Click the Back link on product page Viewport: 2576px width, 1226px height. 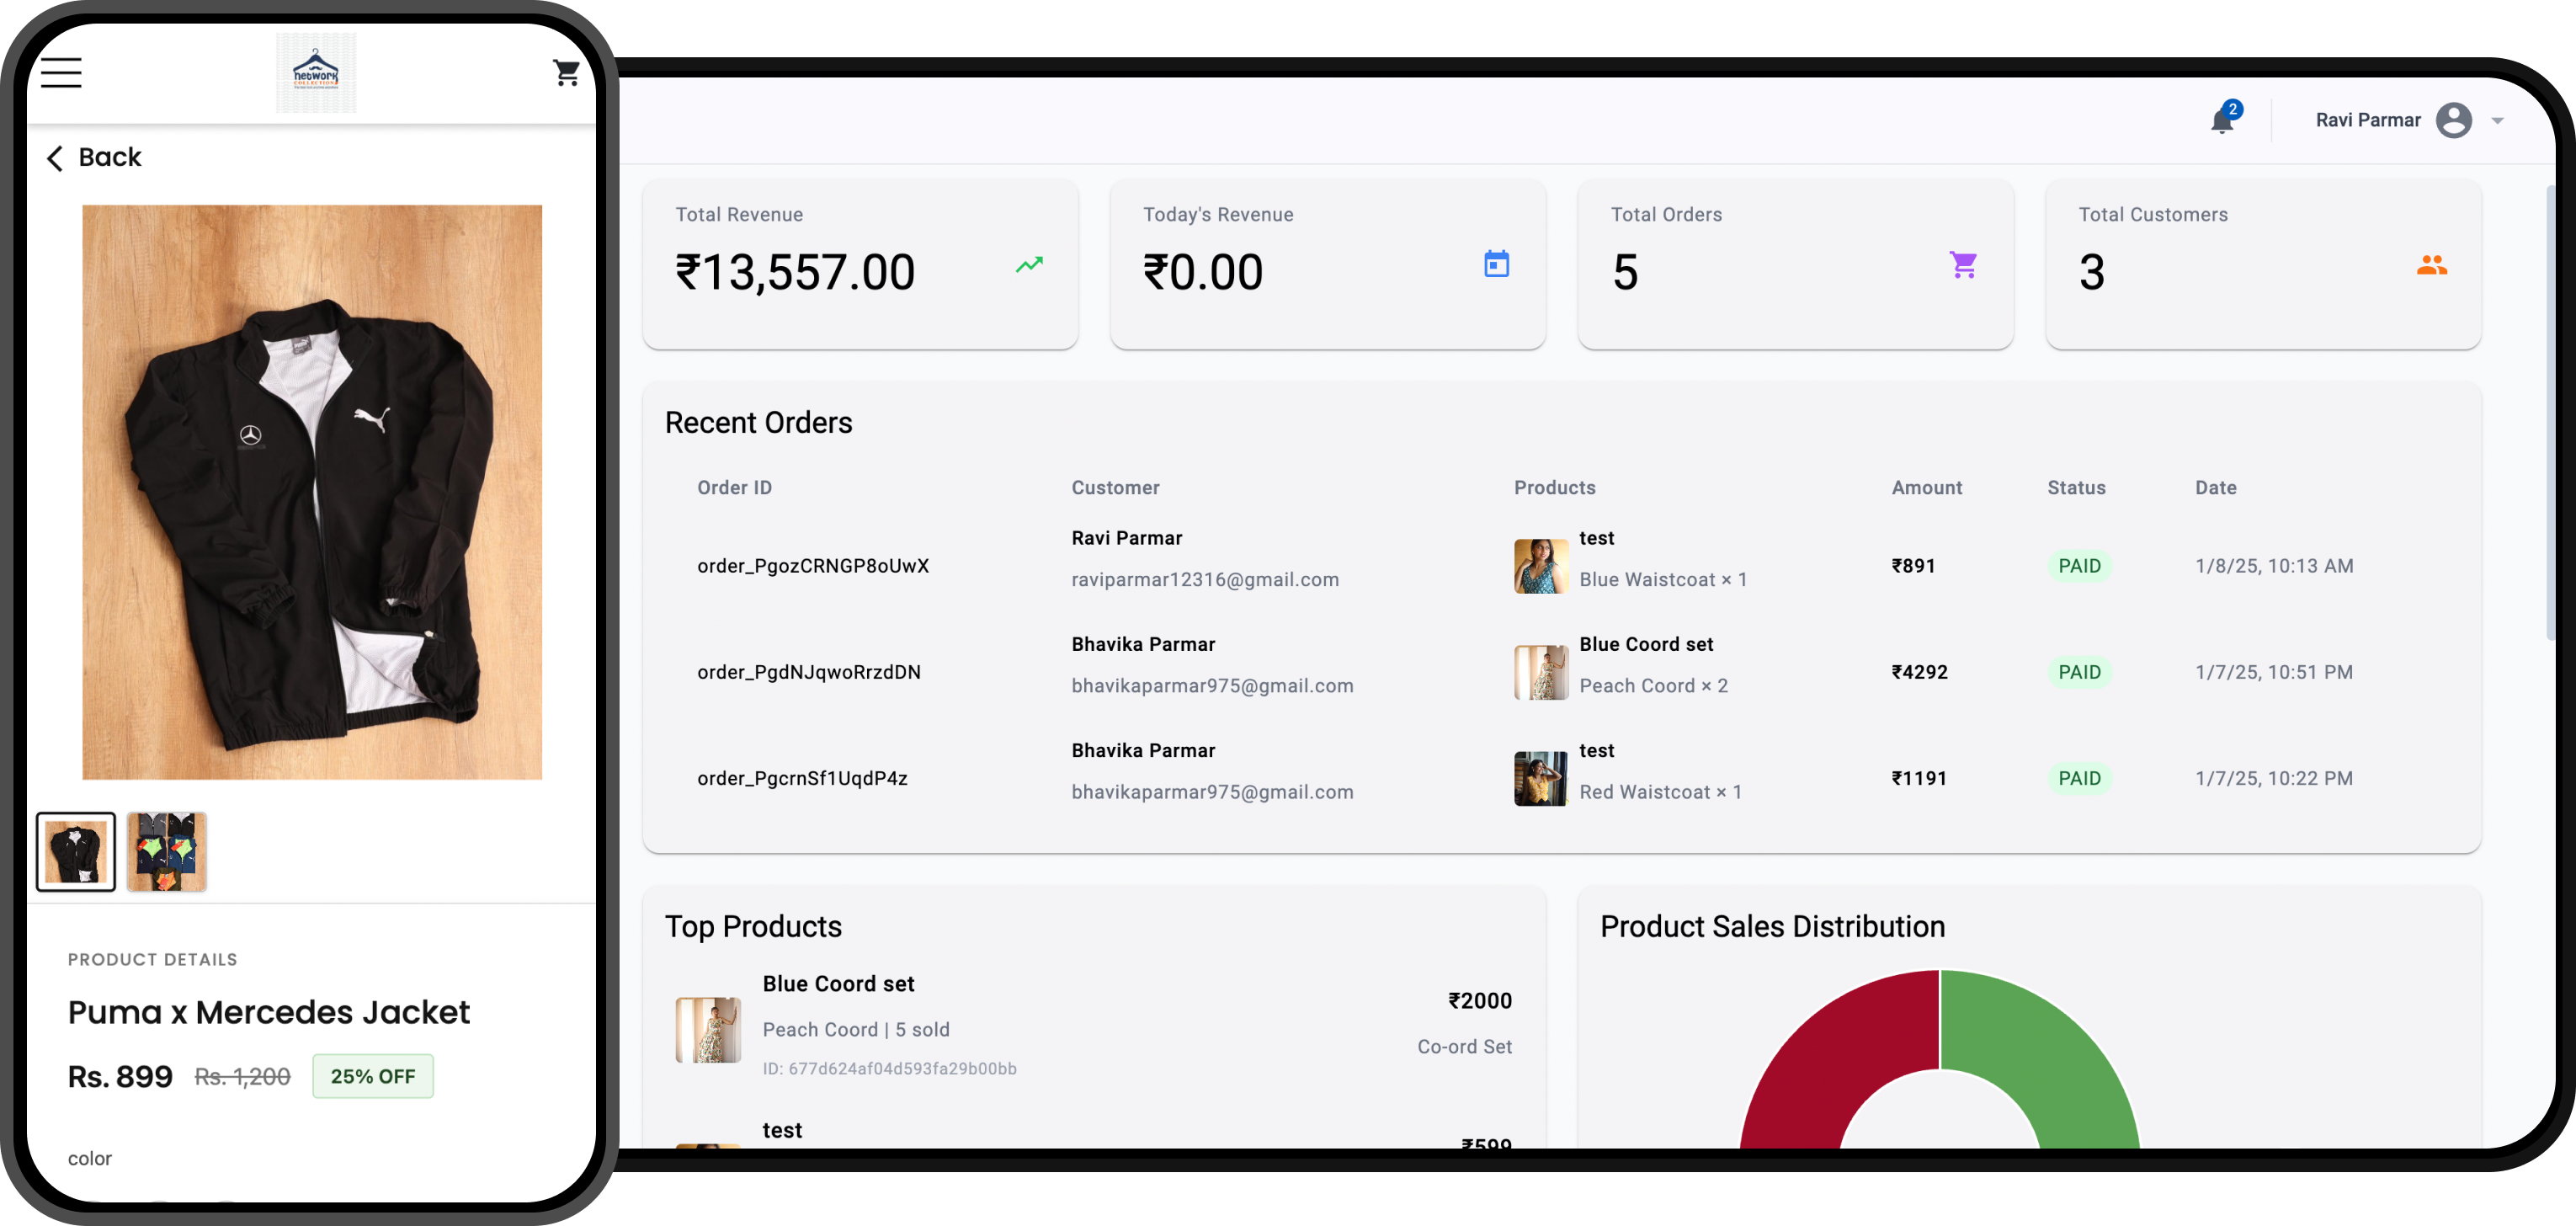[x=92, y=157]
